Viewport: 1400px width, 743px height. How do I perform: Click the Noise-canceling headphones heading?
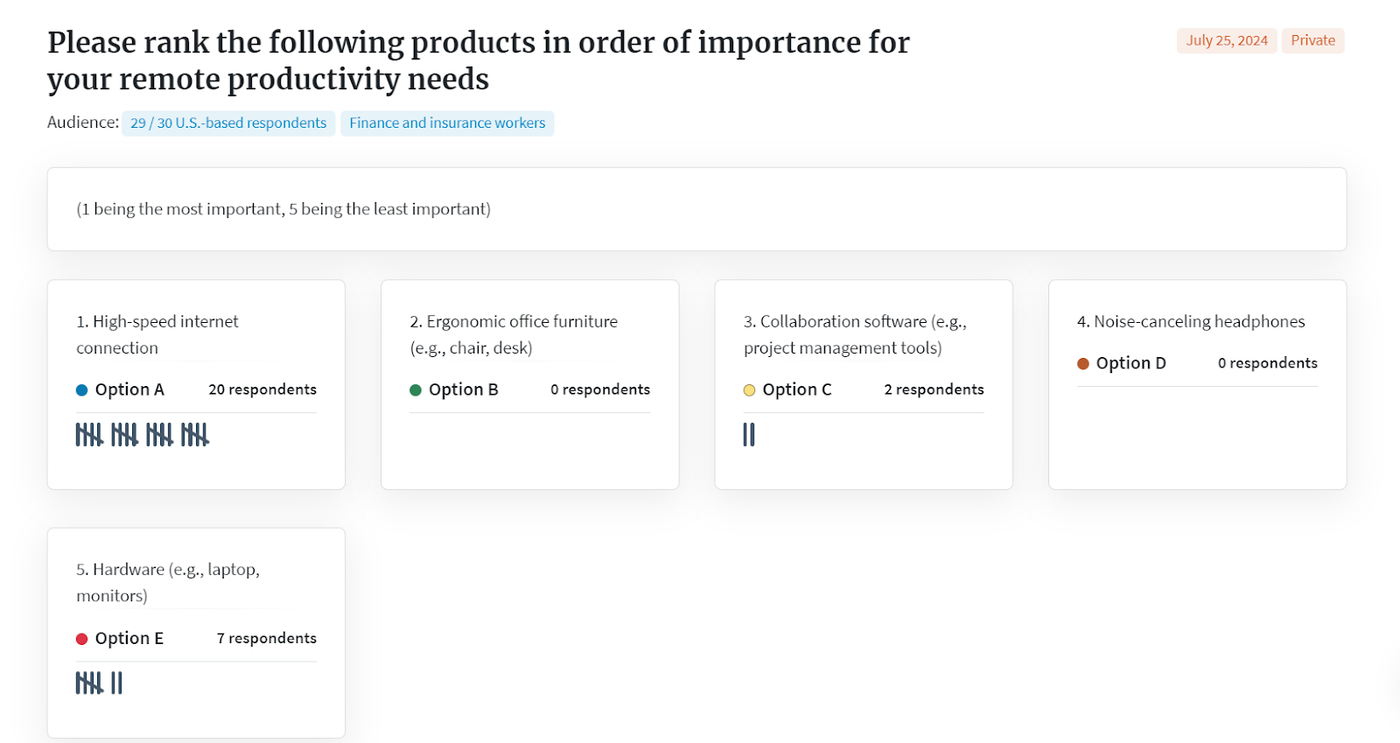(1191, 321)
